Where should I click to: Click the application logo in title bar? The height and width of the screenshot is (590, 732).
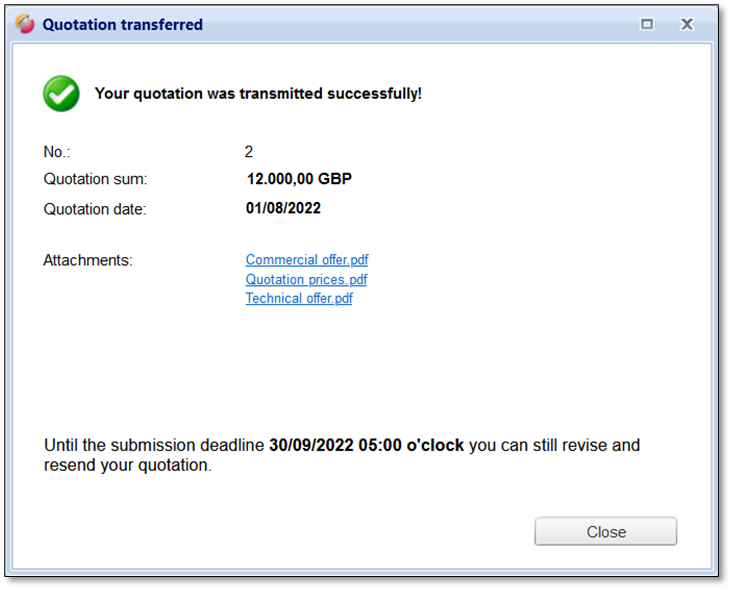(x=25, y=24)
